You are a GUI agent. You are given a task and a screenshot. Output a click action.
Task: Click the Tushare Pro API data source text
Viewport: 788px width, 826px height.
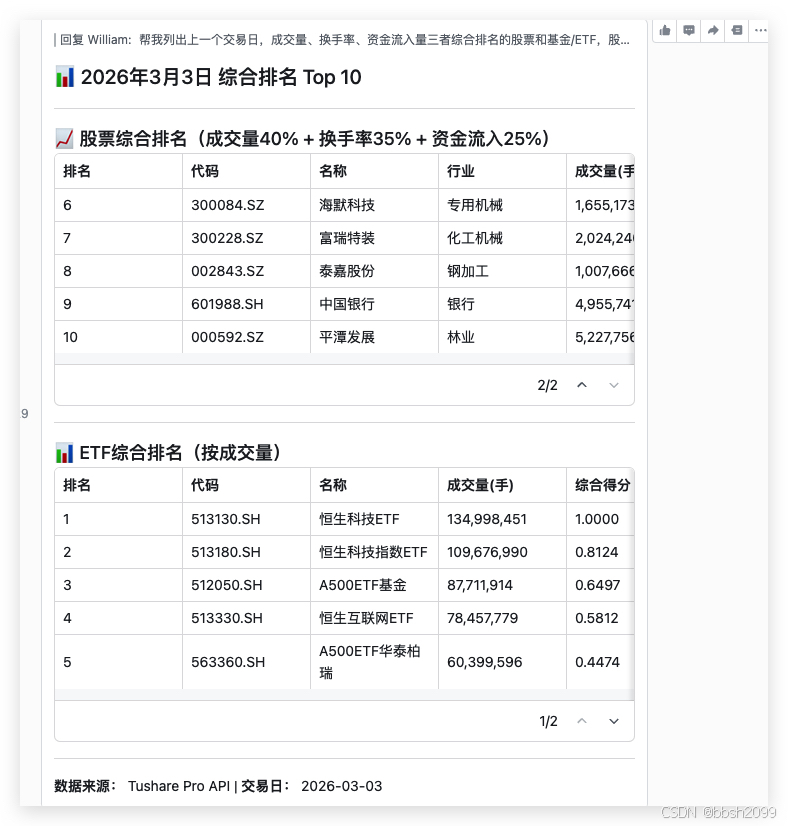pos(179,786)
